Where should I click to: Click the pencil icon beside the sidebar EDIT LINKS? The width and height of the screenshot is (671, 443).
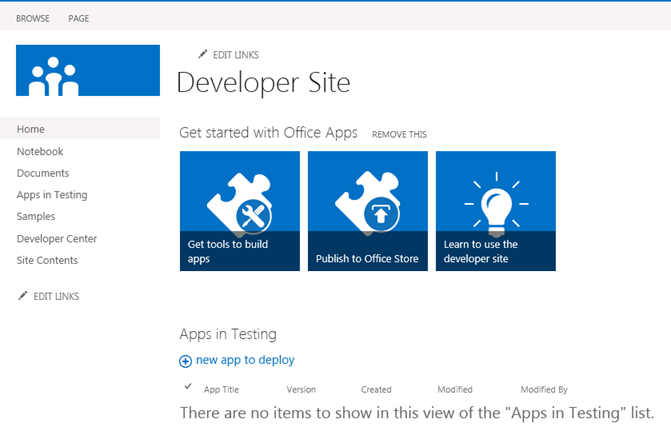[x=23, y=296]
